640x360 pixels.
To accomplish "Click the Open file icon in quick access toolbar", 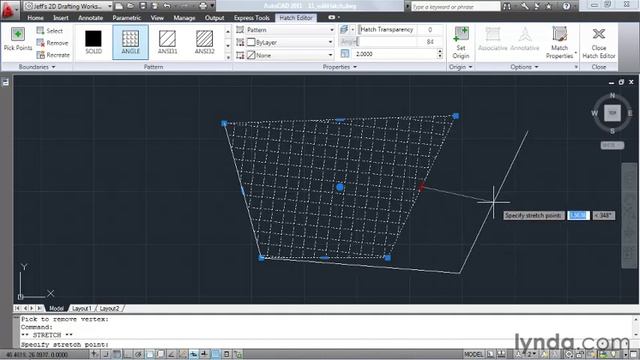I will [131, 6].
